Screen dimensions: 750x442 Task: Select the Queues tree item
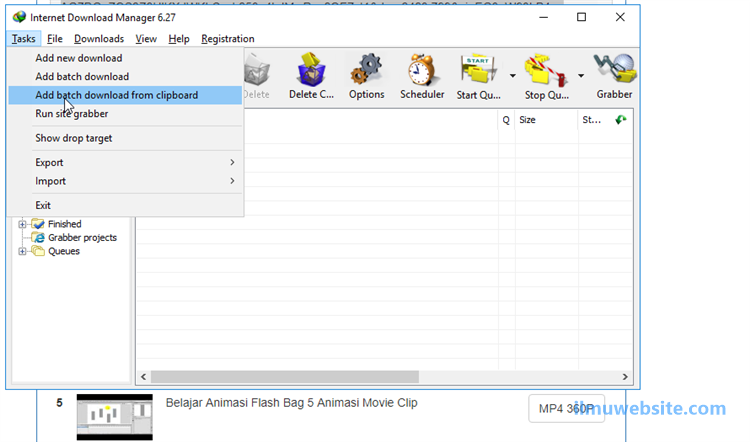click(x=64, y=251)
